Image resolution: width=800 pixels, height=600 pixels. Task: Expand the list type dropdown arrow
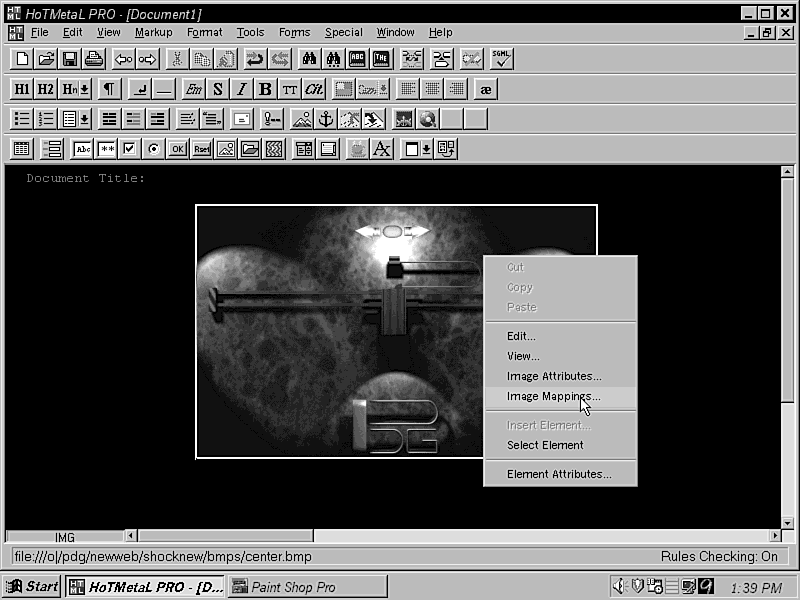click(85, 119)
